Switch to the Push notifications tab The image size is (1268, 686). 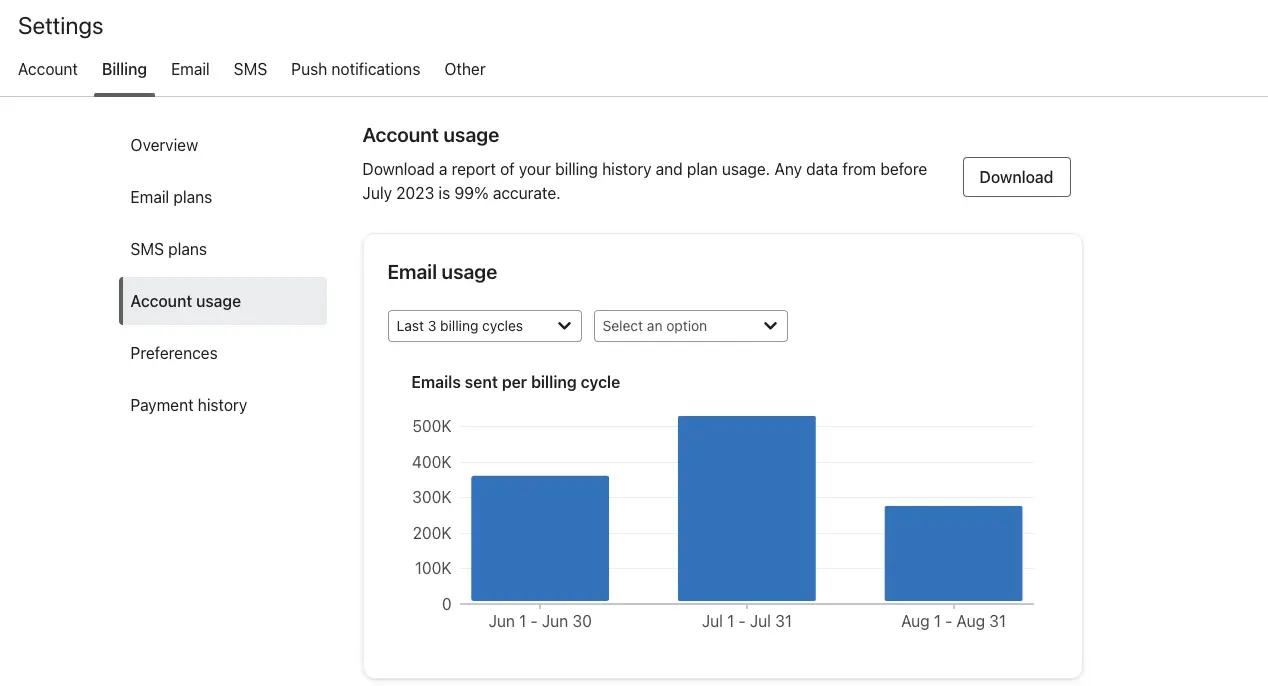tap(355, 69)
